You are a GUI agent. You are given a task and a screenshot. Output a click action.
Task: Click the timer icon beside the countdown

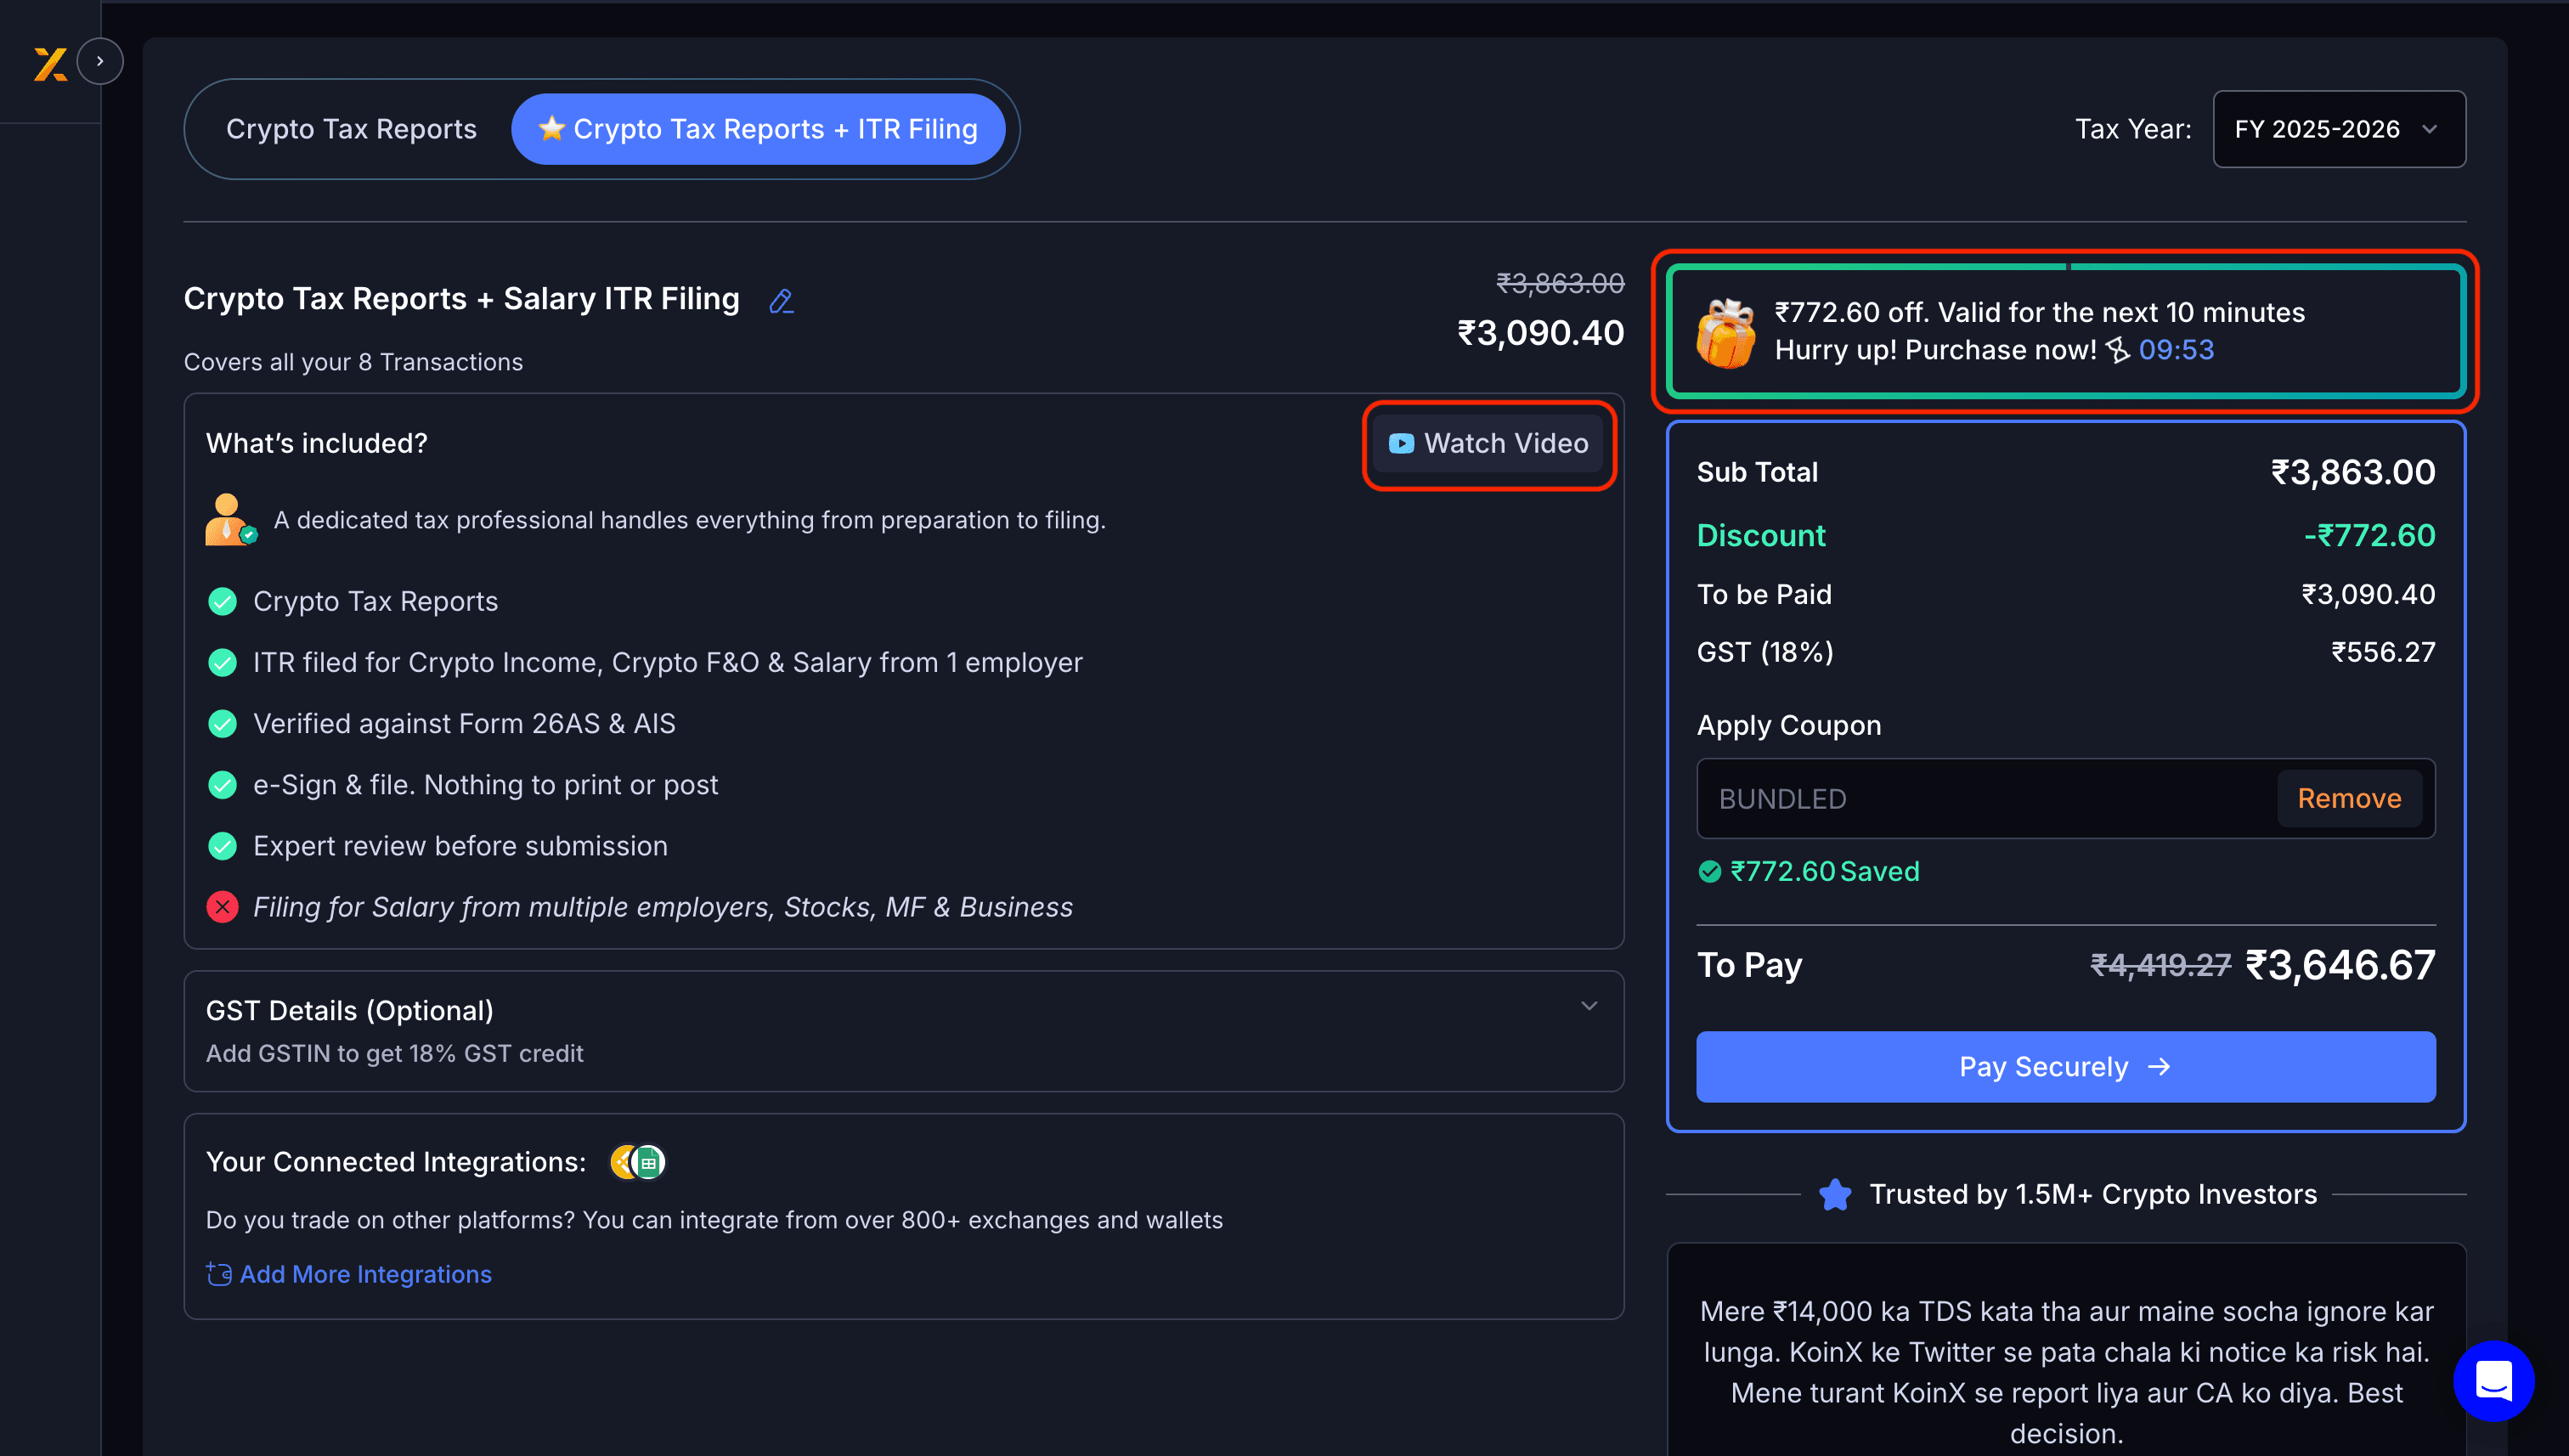[x=2117, y=350]
